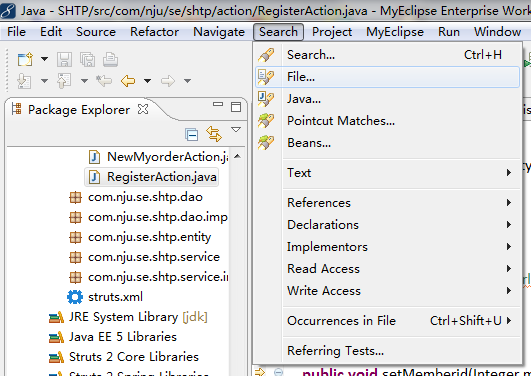Open the Back history dropdown arrow

click(x=147, y=81)
